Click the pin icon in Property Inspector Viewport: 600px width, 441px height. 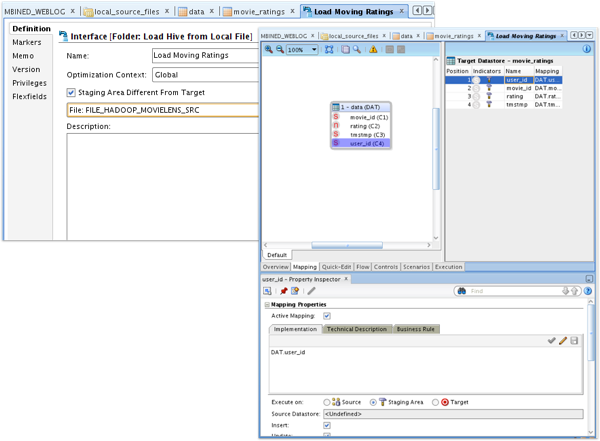[284, 291]
